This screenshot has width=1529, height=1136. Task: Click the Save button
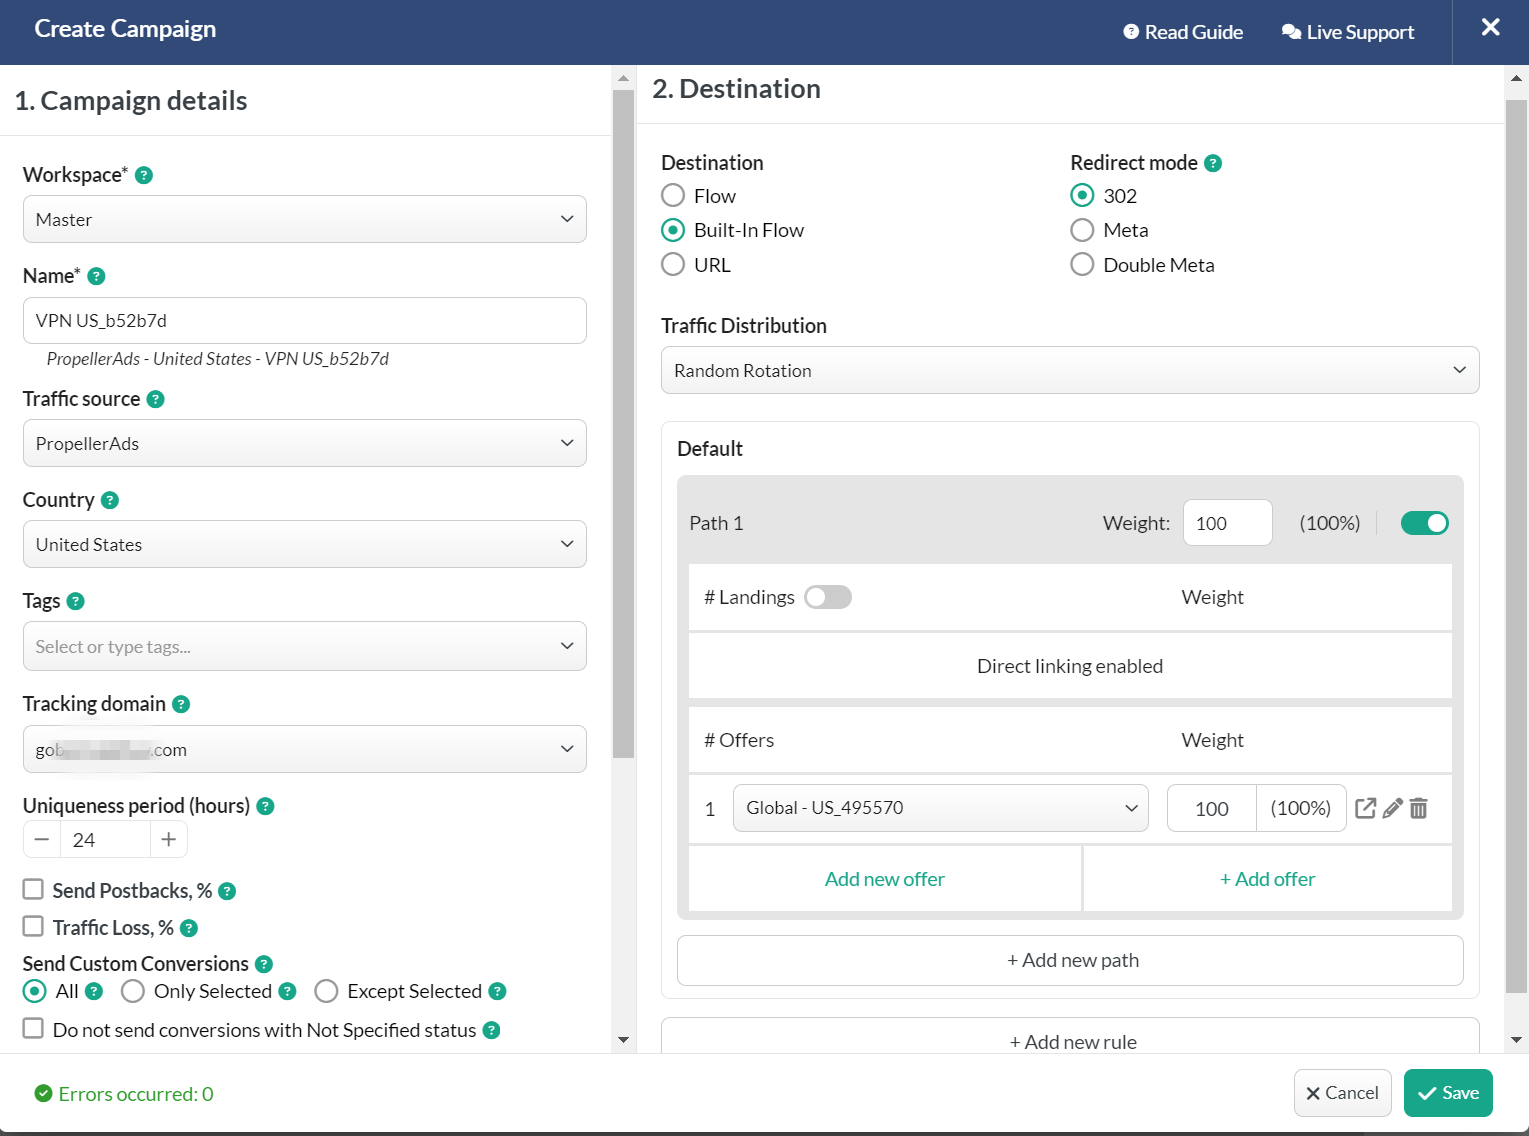(1448, 1093)
